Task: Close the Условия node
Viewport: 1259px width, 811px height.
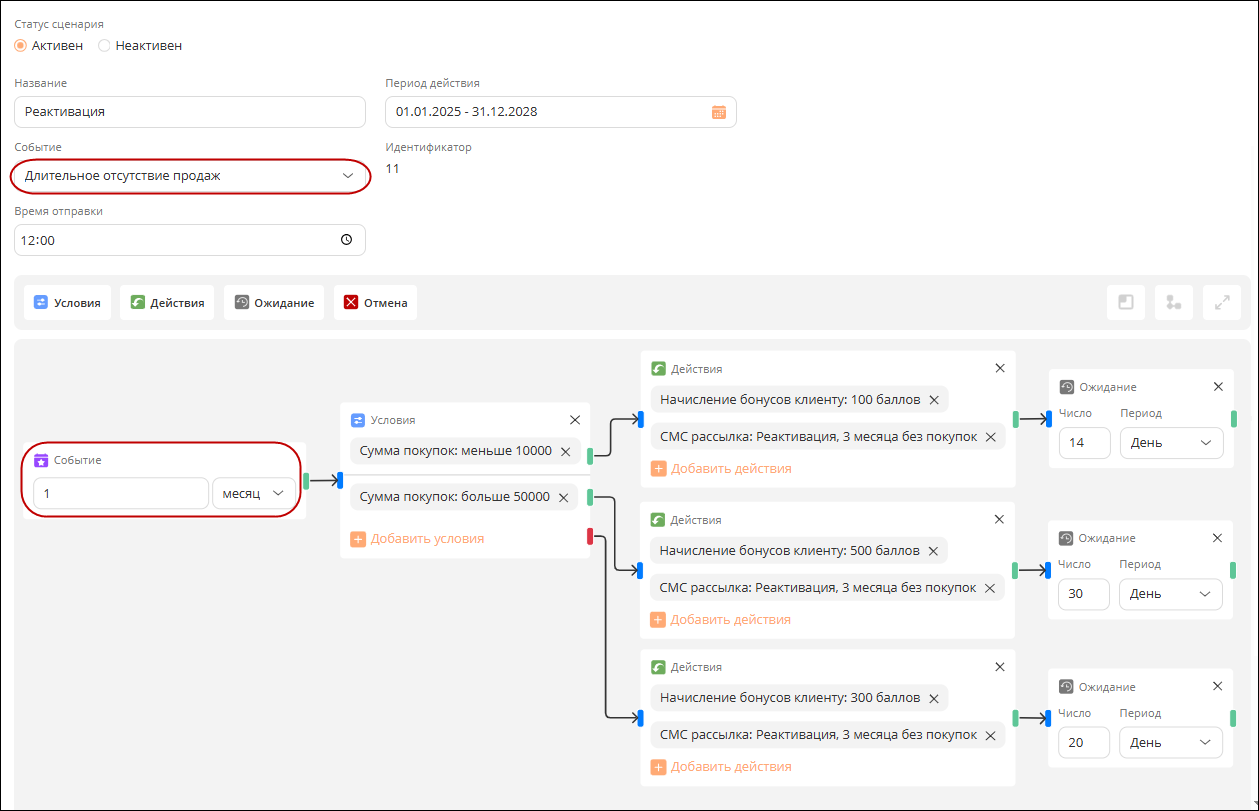Action: 575,420
